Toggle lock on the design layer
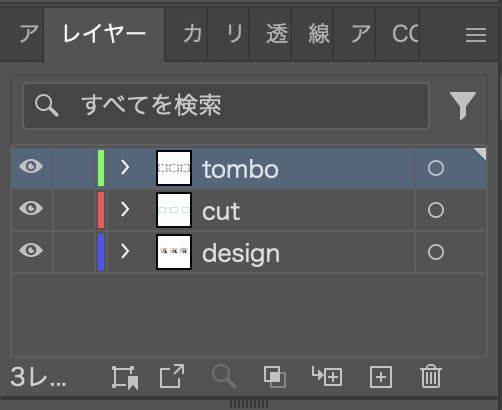Image resolution: width=502 pixels, height=410 pixels. 74,252
